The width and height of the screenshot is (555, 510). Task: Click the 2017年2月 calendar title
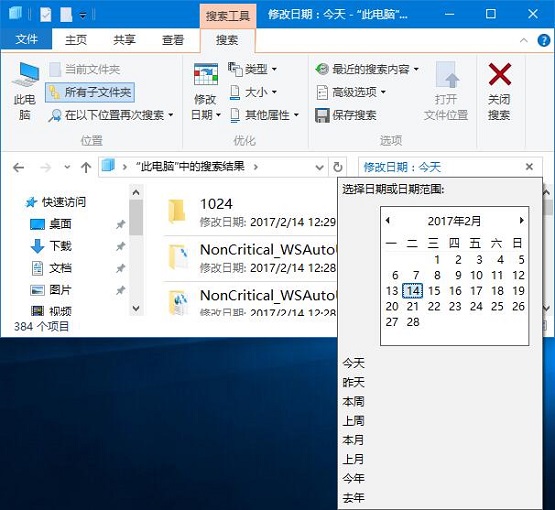[454, 221]
